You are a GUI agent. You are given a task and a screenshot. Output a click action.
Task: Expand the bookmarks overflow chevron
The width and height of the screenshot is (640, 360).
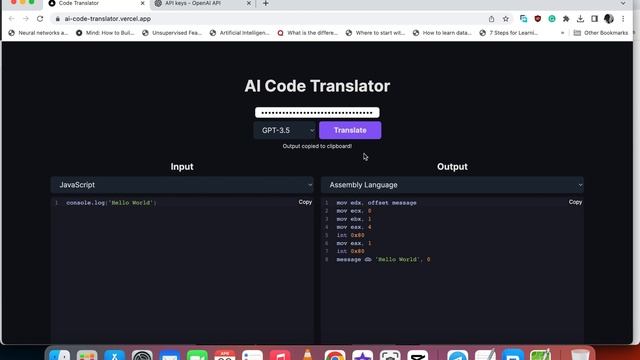(562, 33)
